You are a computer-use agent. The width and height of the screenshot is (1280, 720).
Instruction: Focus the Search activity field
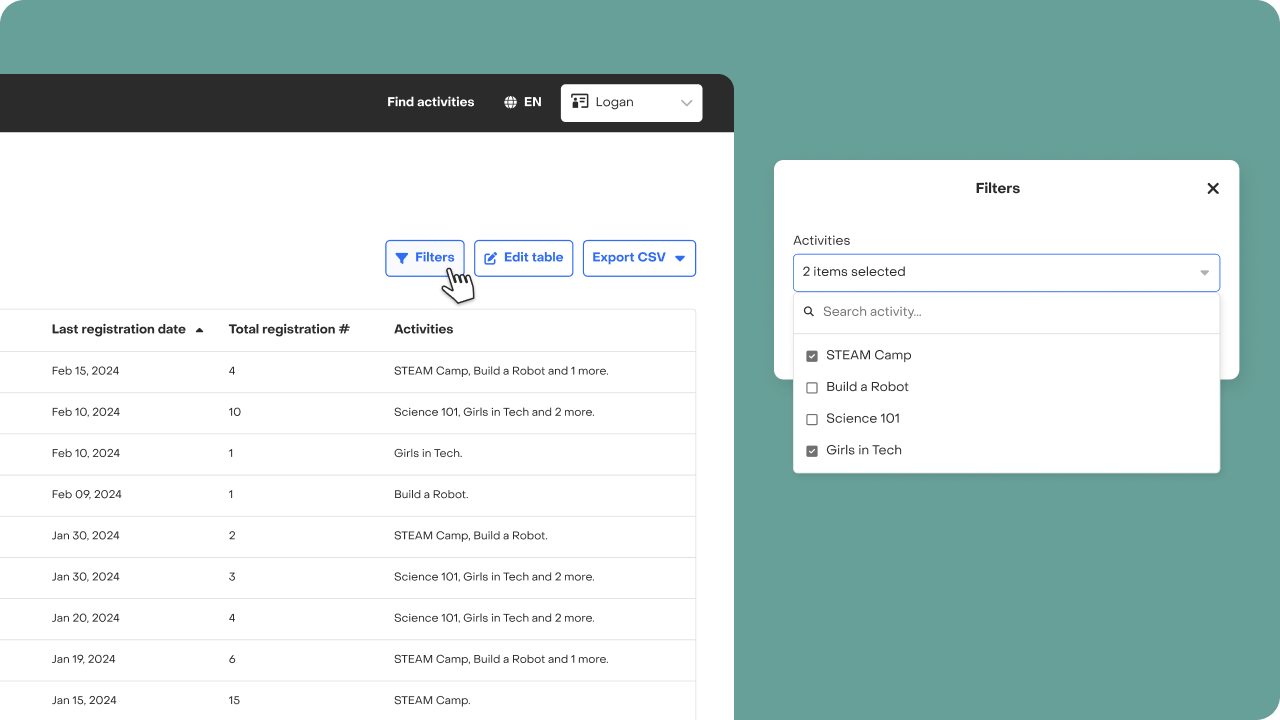point(1006,312)
